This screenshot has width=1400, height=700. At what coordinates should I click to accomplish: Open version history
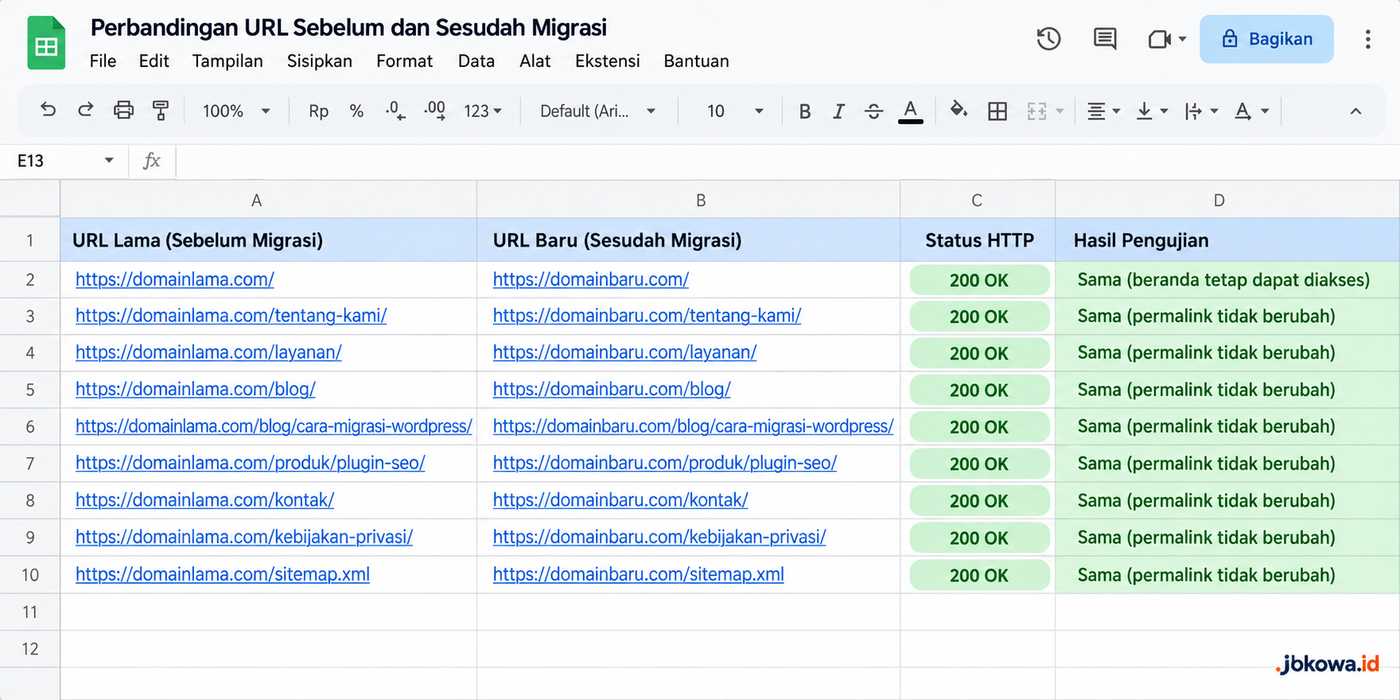coord(1048,39)
